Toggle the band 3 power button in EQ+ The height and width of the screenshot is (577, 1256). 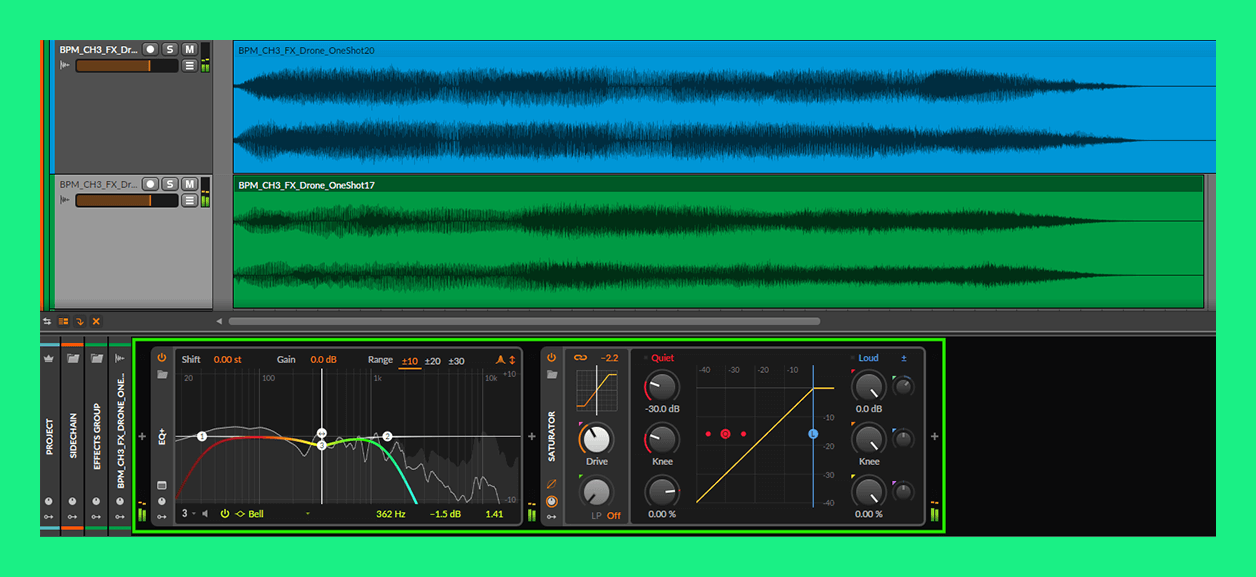(225, 514)
